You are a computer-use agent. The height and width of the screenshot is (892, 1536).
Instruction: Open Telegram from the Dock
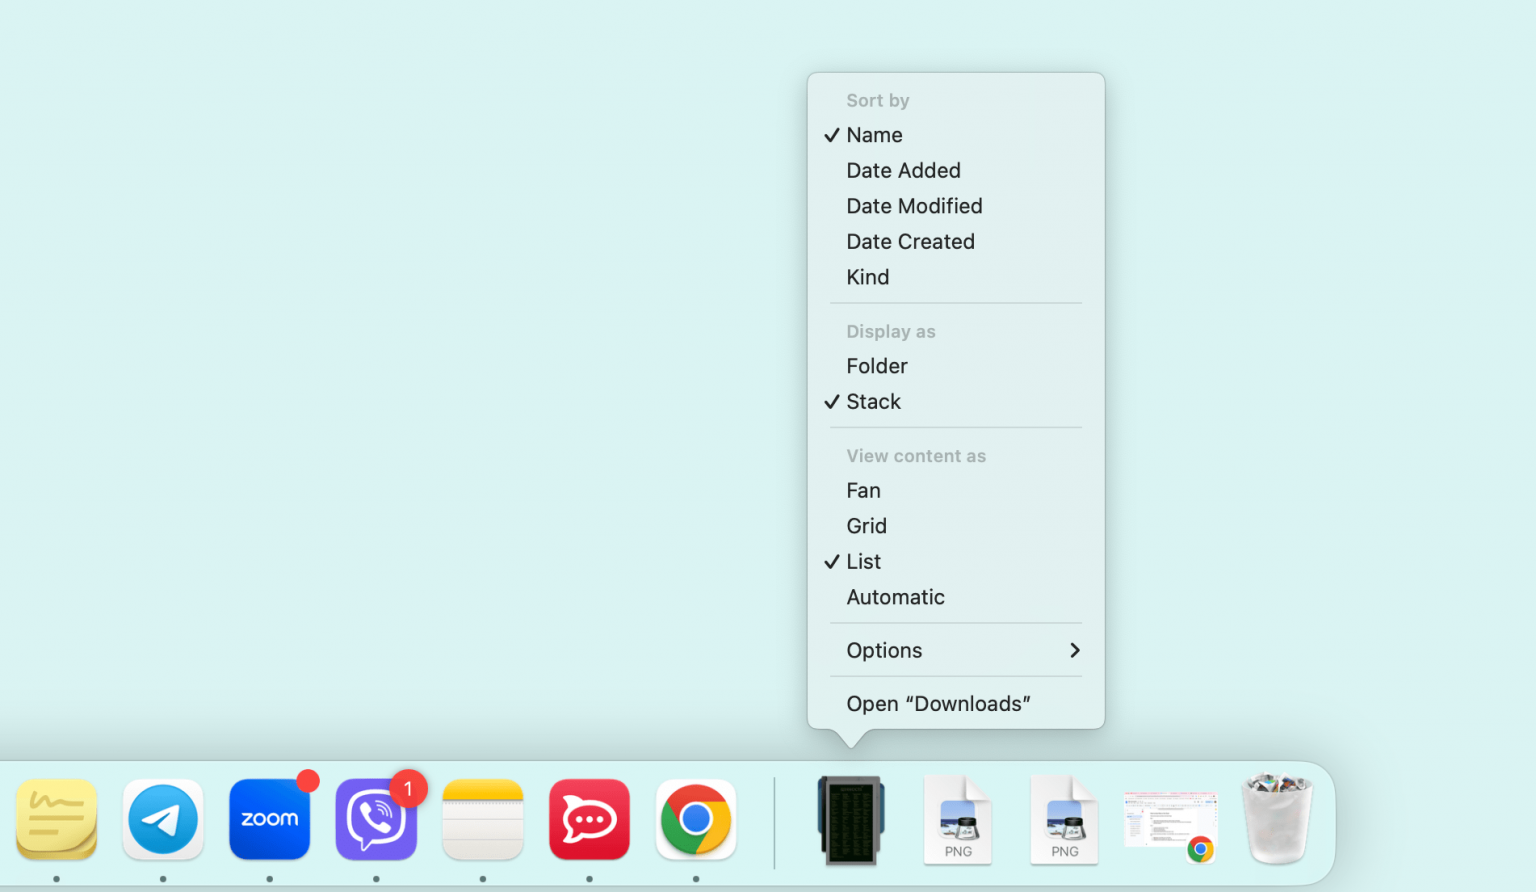163,820
